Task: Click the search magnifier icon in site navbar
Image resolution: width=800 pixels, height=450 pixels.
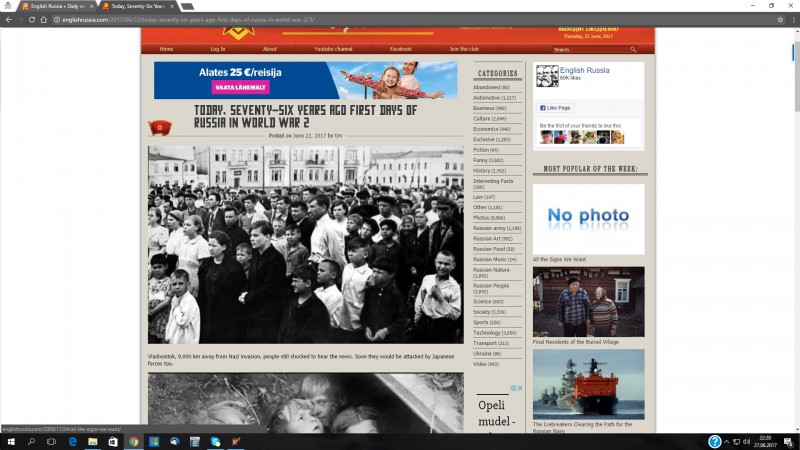Action: point(633,49)
